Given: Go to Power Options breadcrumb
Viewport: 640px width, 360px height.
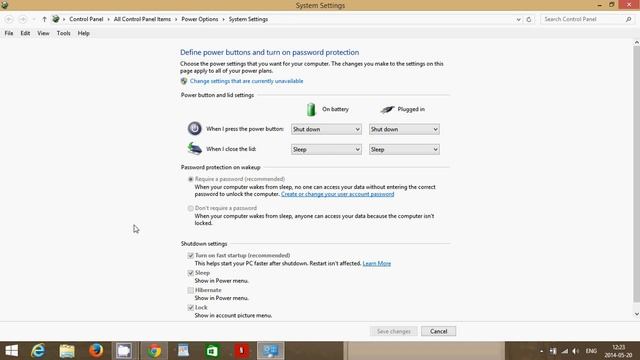Looking at the screenshot, I should point(200,19).
